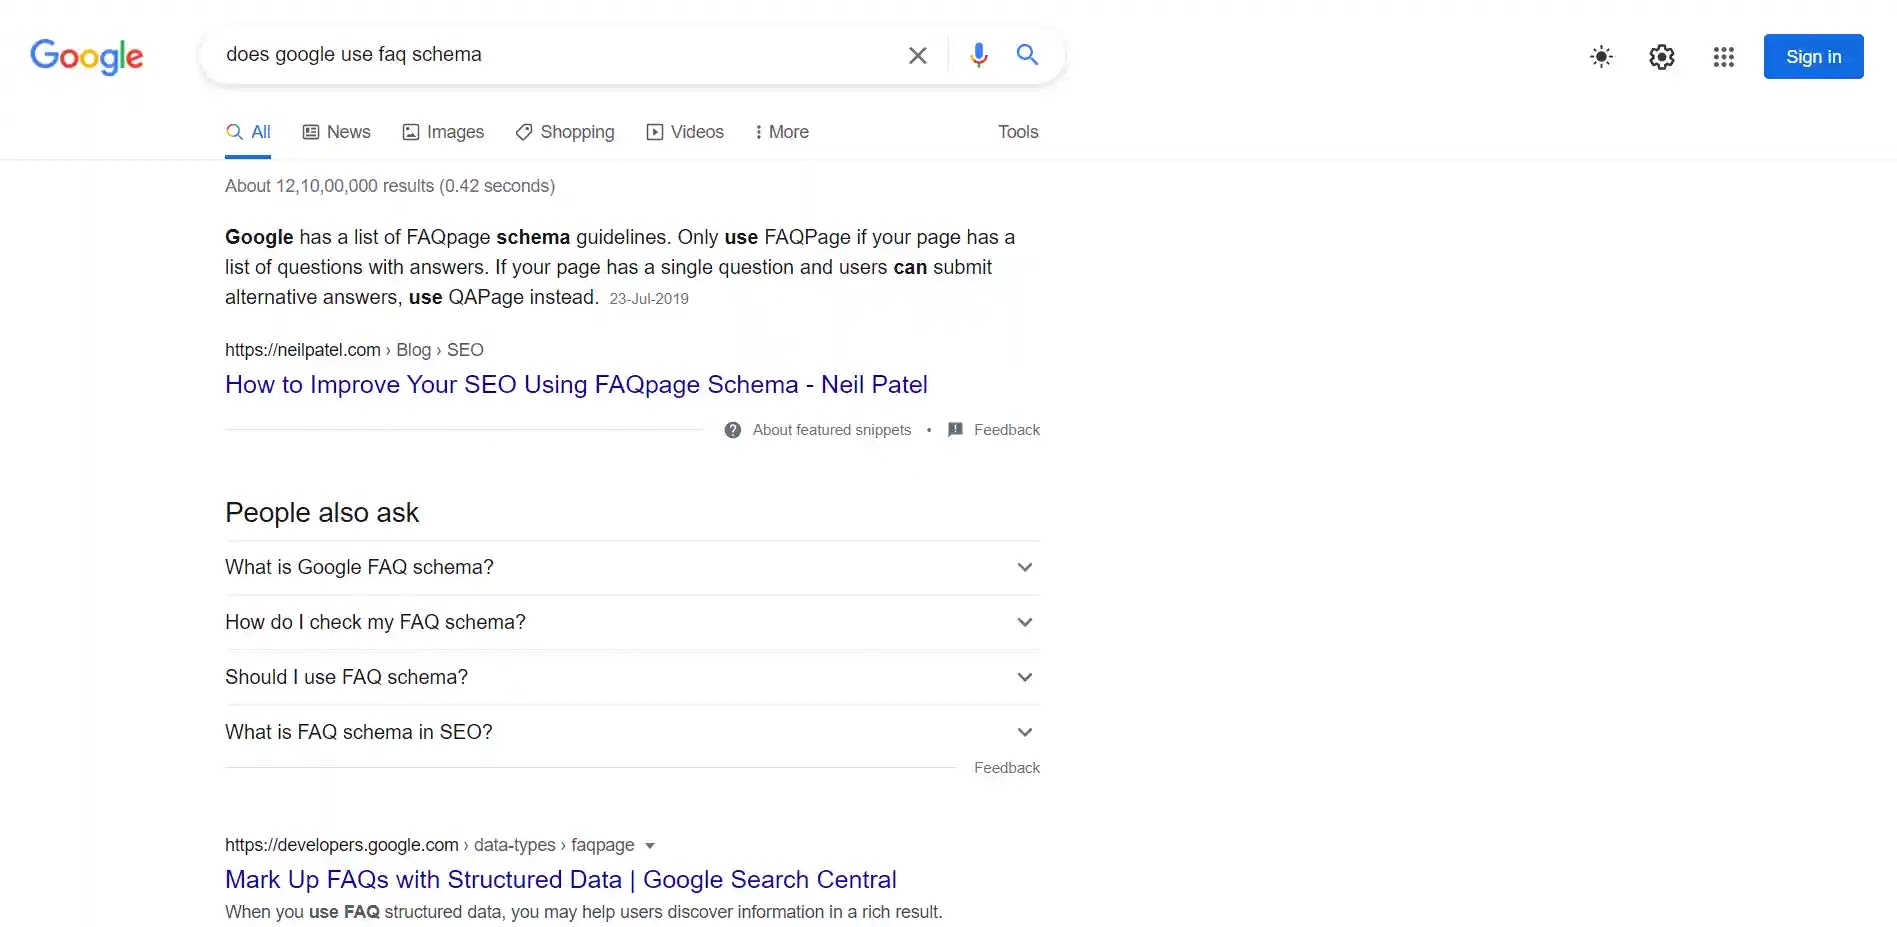Switch to the News tab
This screenshot has width=1897, height=927.
tap(336, 132)
